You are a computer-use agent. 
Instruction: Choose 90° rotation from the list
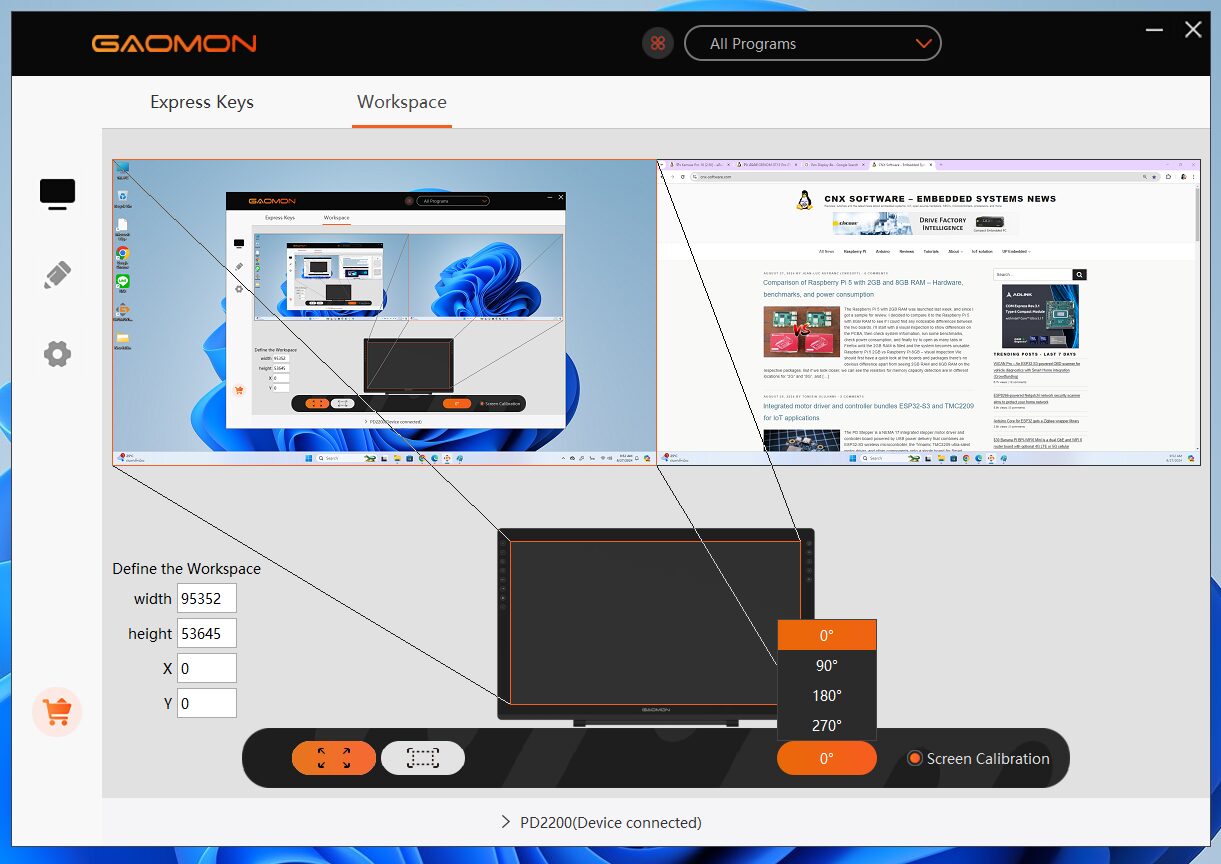[826, 665]
